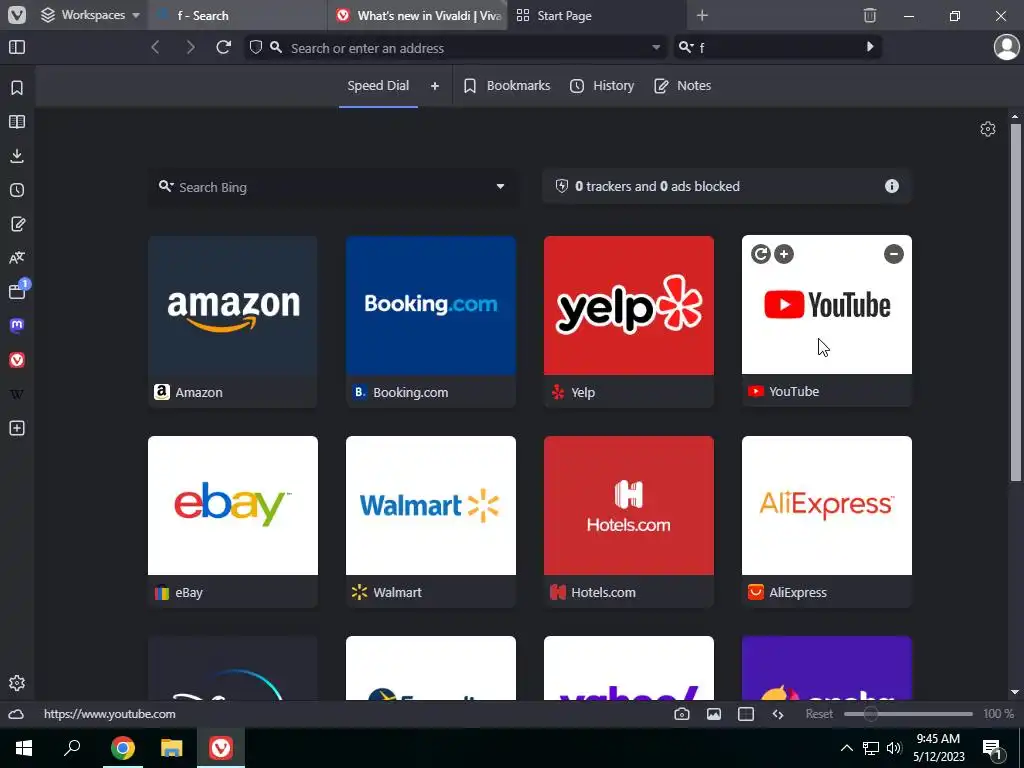
Task: Open the Notes panel icon in sidebar
Action: [x=17, y=224]
